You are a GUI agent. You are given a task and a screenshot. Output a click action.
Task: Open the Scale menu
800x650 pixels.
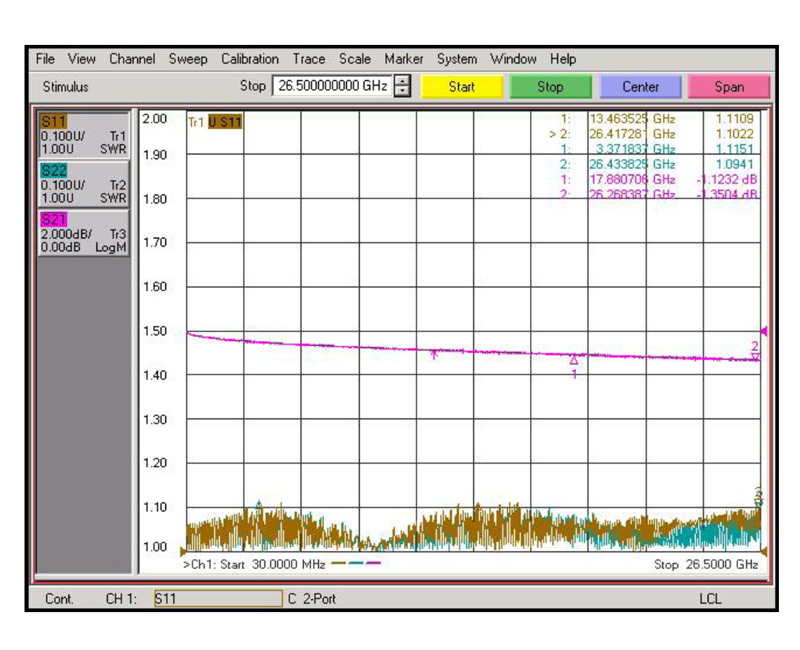[355, 59]
